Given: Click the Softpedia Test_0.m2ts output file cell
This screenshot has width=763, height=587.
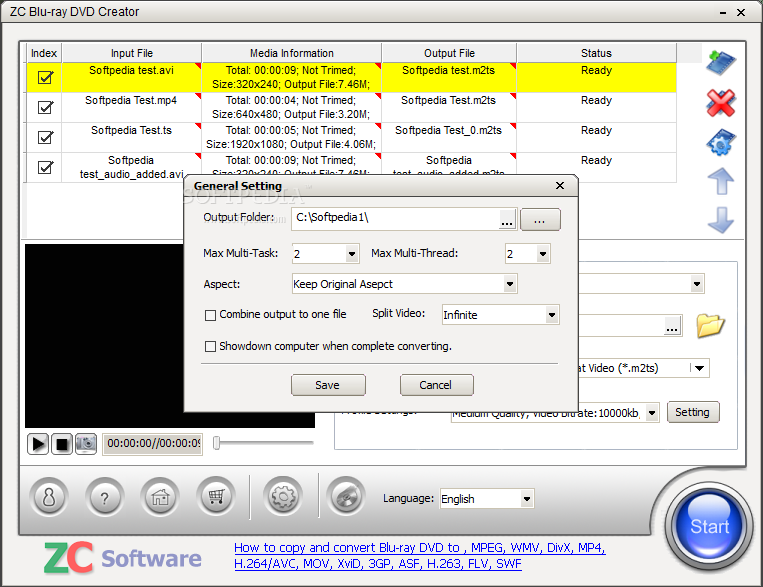Looking at the screenshot, I should point(449,137).
